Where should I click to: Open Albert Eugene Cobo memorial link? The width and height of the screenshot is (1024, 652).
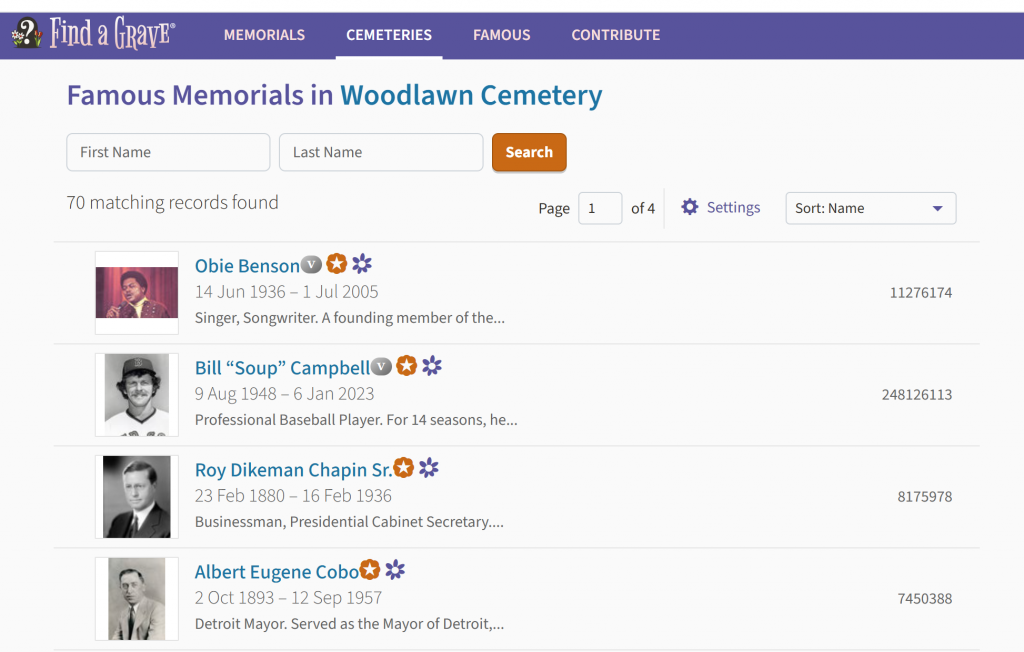(x=277, y=572)
